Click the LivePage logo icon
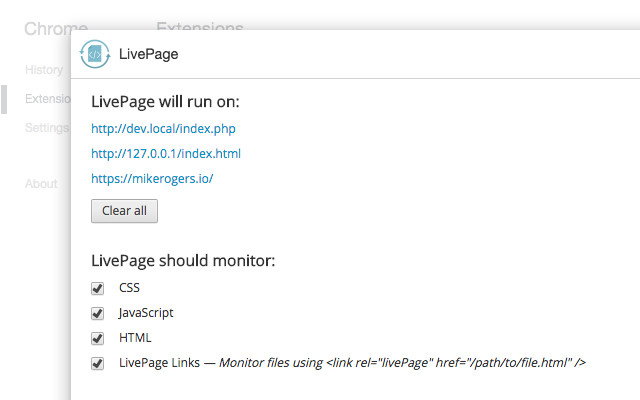 [95, 54]
